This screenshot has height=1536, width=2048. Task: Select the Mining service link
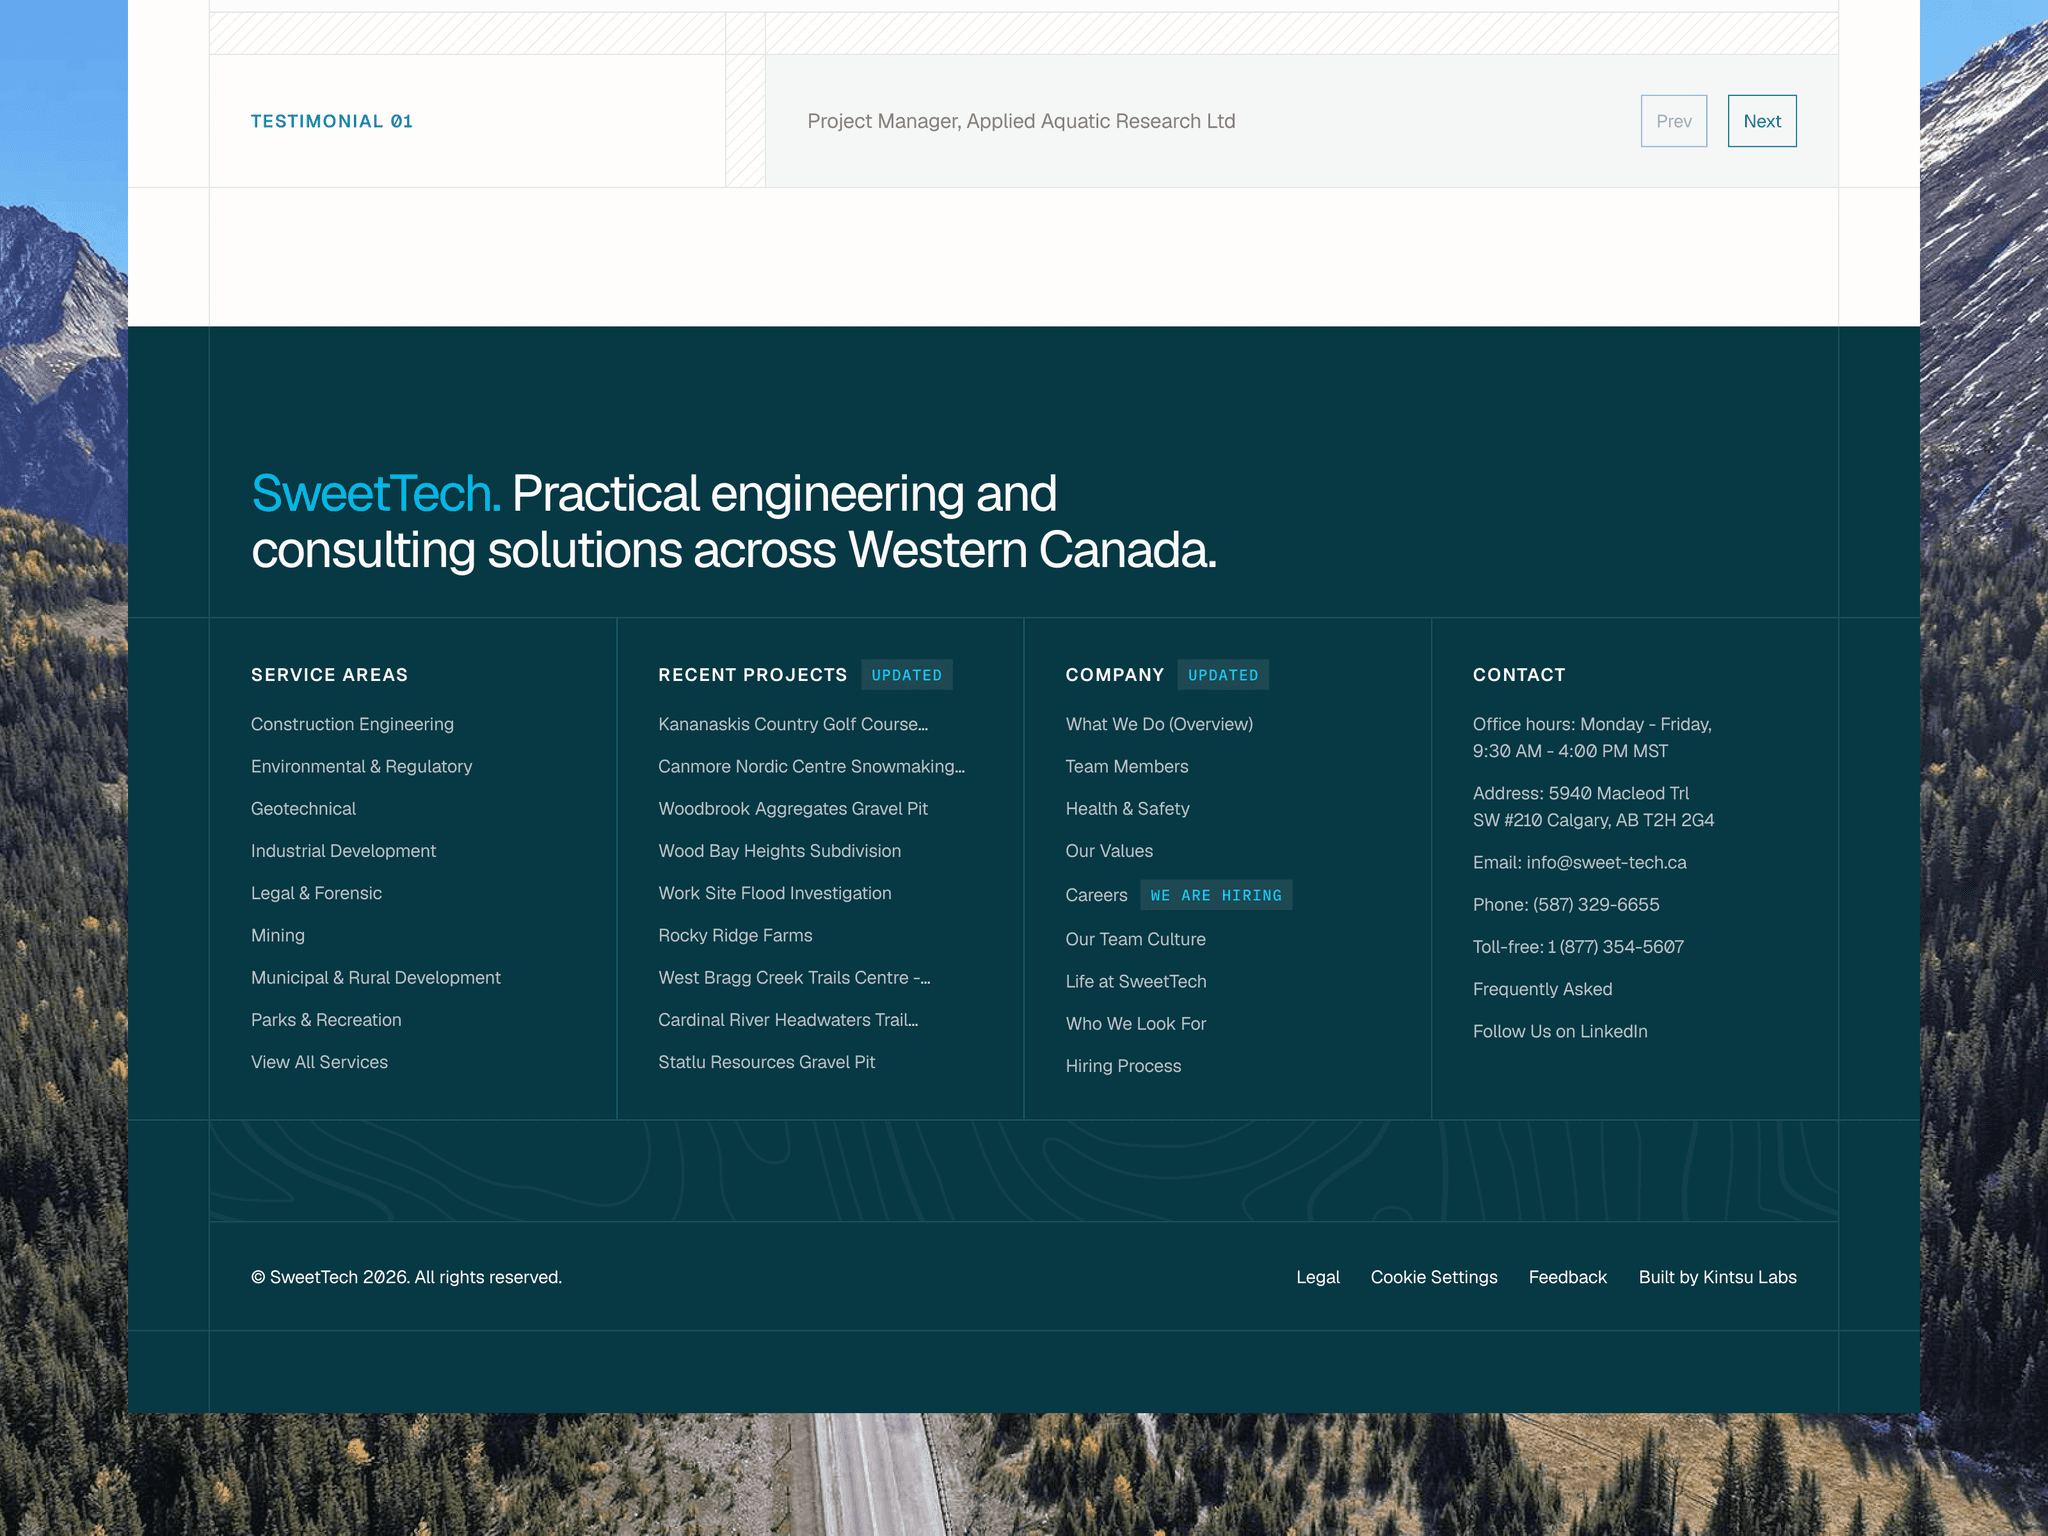coord(278,935)
